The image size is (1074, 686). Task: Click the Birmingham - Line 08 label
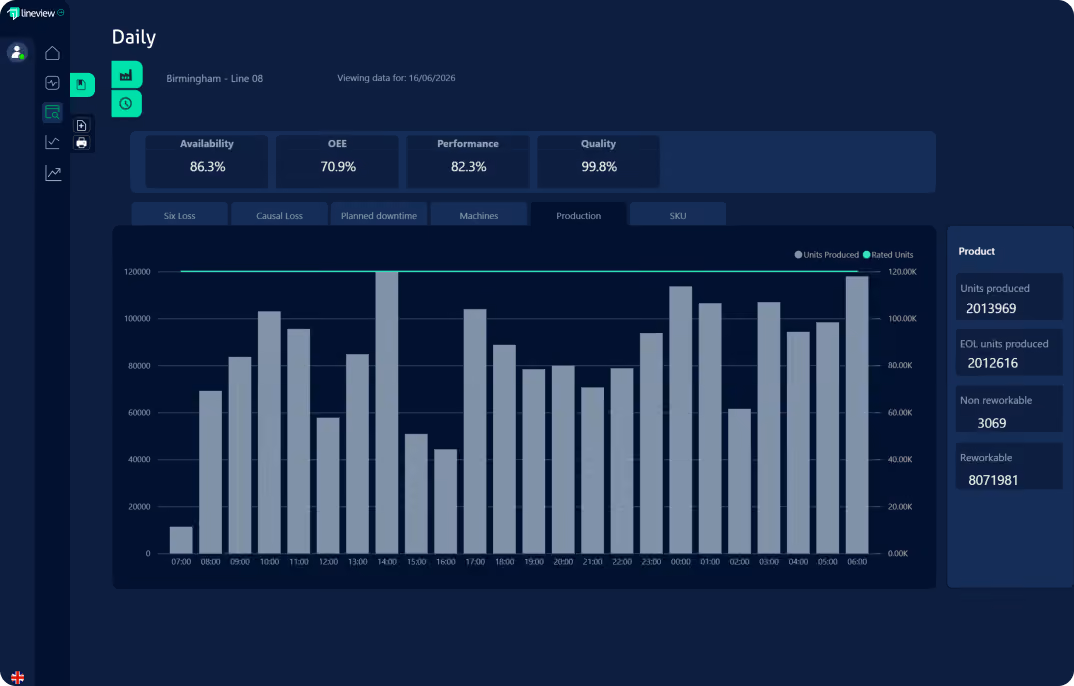214,79
